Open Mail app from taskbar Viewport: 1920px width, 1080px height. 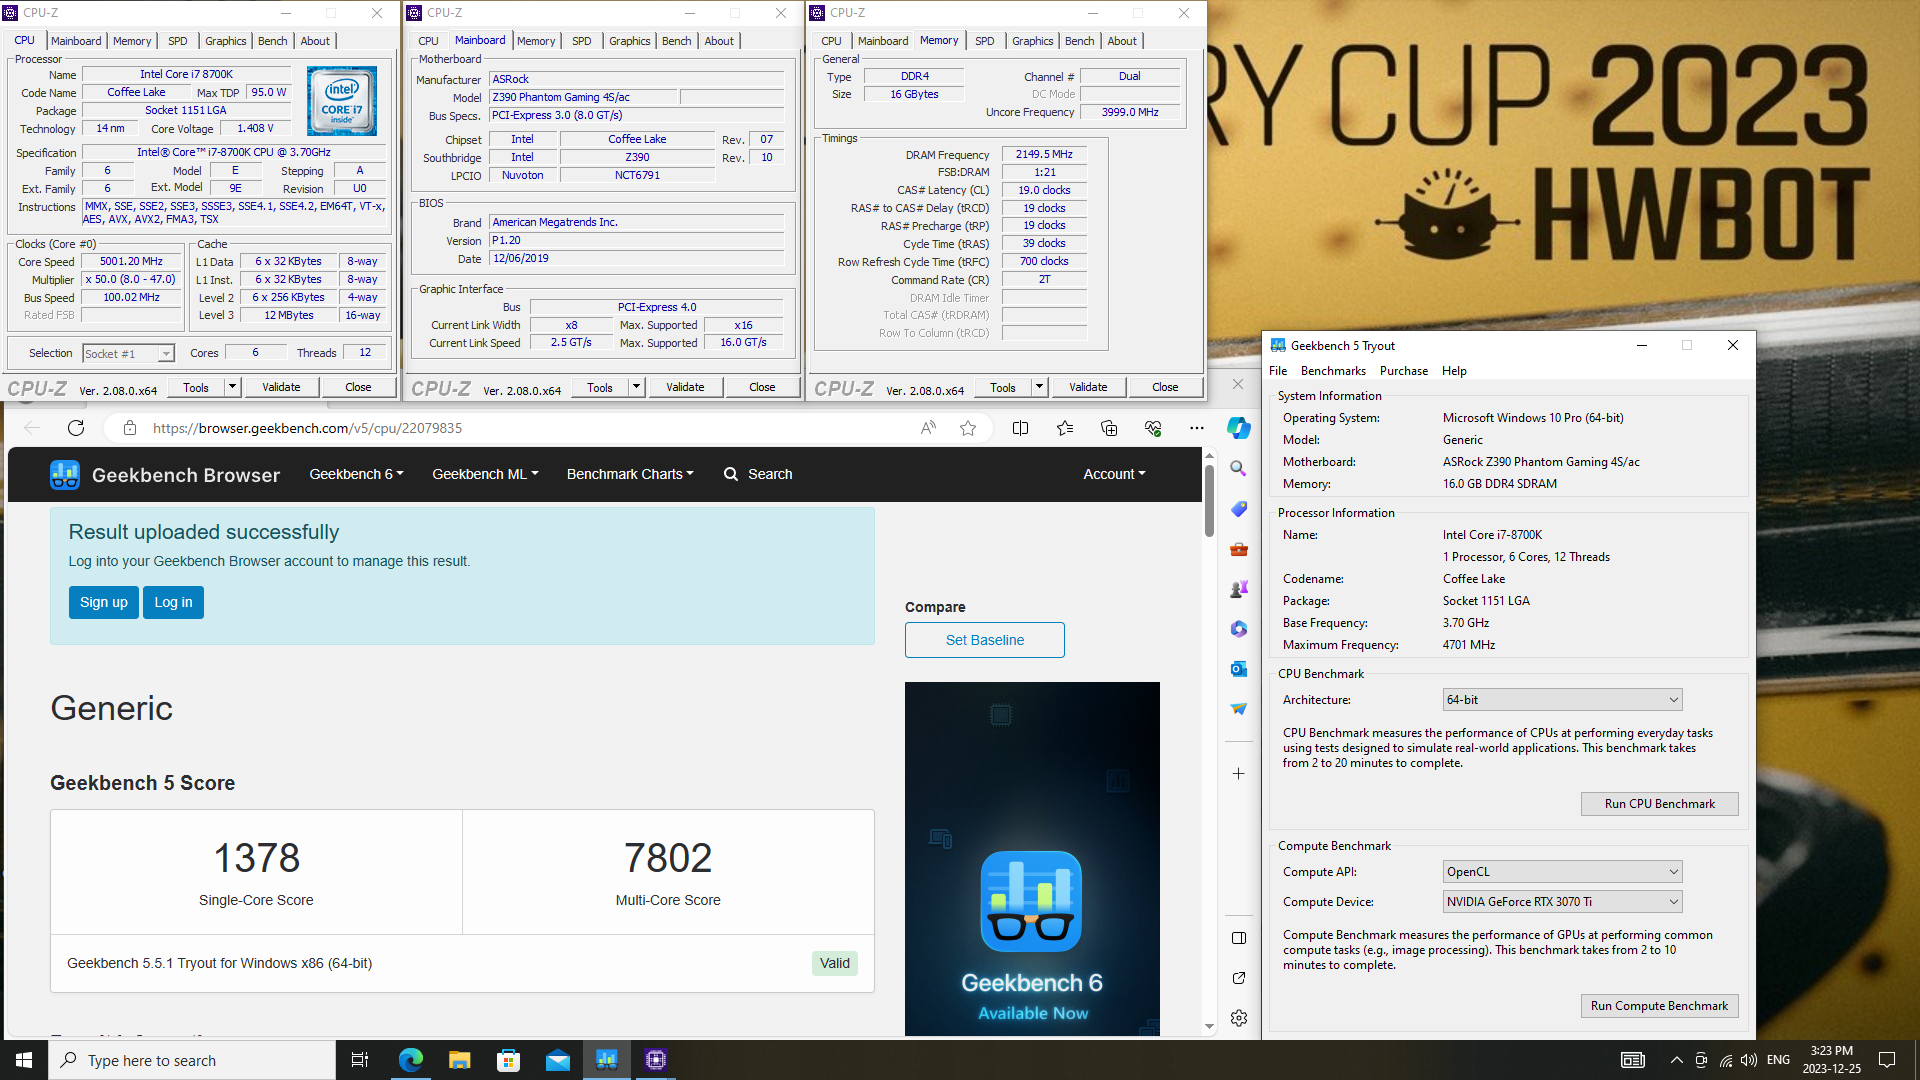(557, 1060)
